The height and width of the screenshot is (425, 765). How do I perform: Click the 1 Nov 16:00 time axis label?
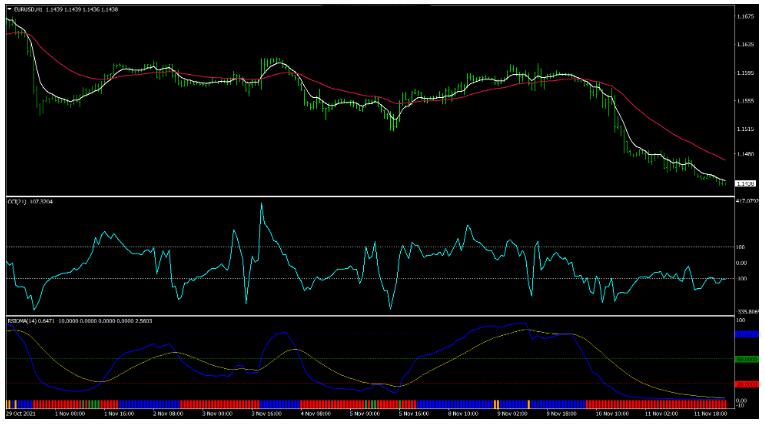click(x=119, y=414)
